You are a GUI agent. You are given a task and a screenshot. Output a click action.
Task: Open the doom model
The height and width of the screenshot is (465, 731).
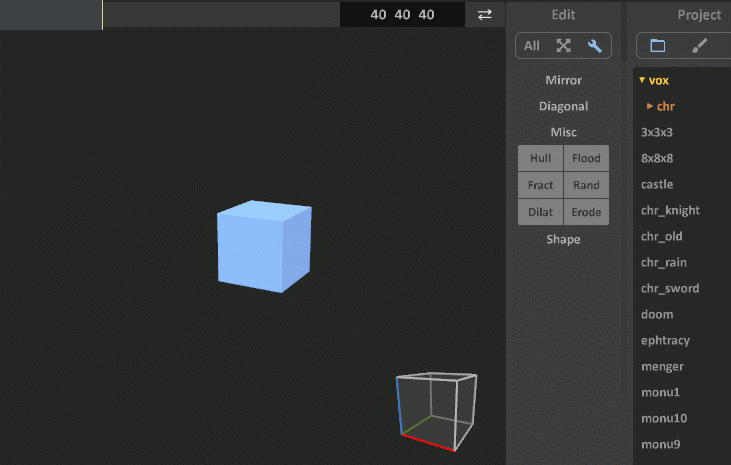click(656, 315)
